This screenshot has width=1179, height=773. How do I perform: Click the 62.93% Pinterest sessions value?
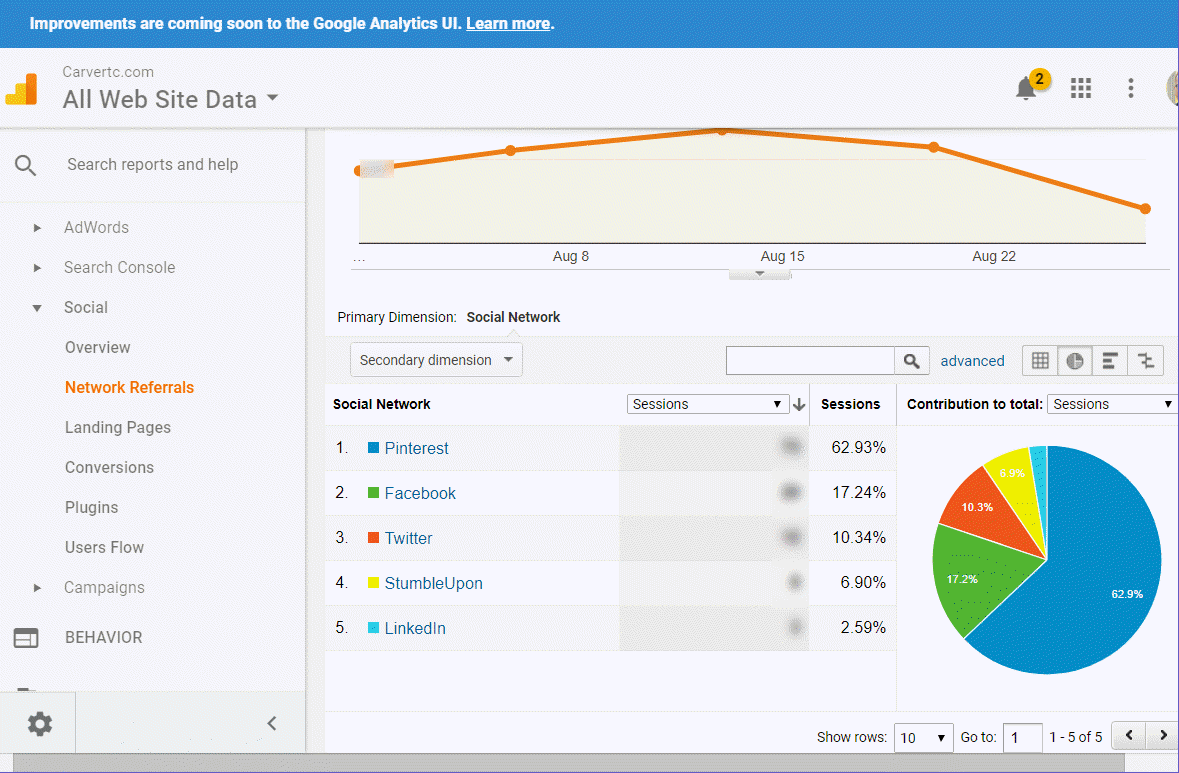[x=858, y=447]
